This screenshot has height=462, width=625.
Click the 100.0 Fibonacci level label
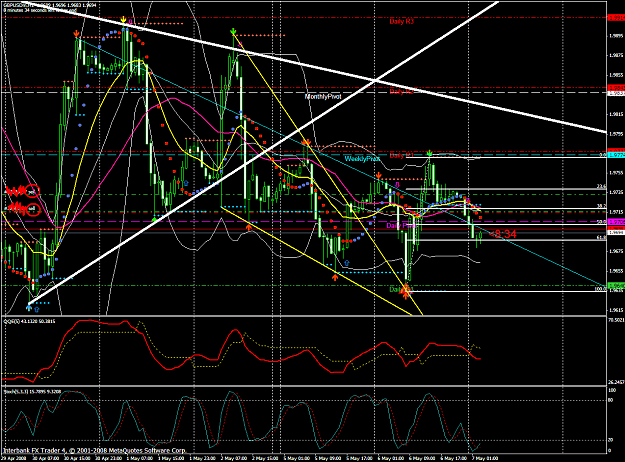[600, 289]
